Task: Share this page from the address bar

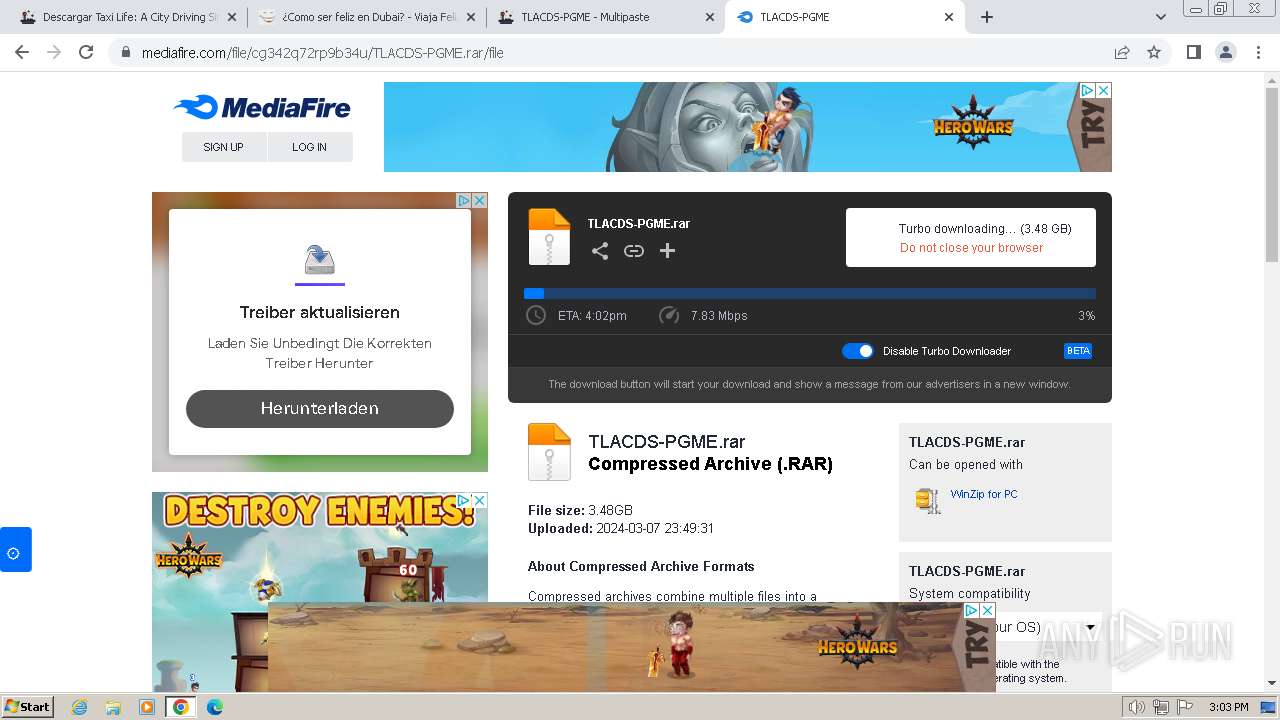Action: (1122, 52)
